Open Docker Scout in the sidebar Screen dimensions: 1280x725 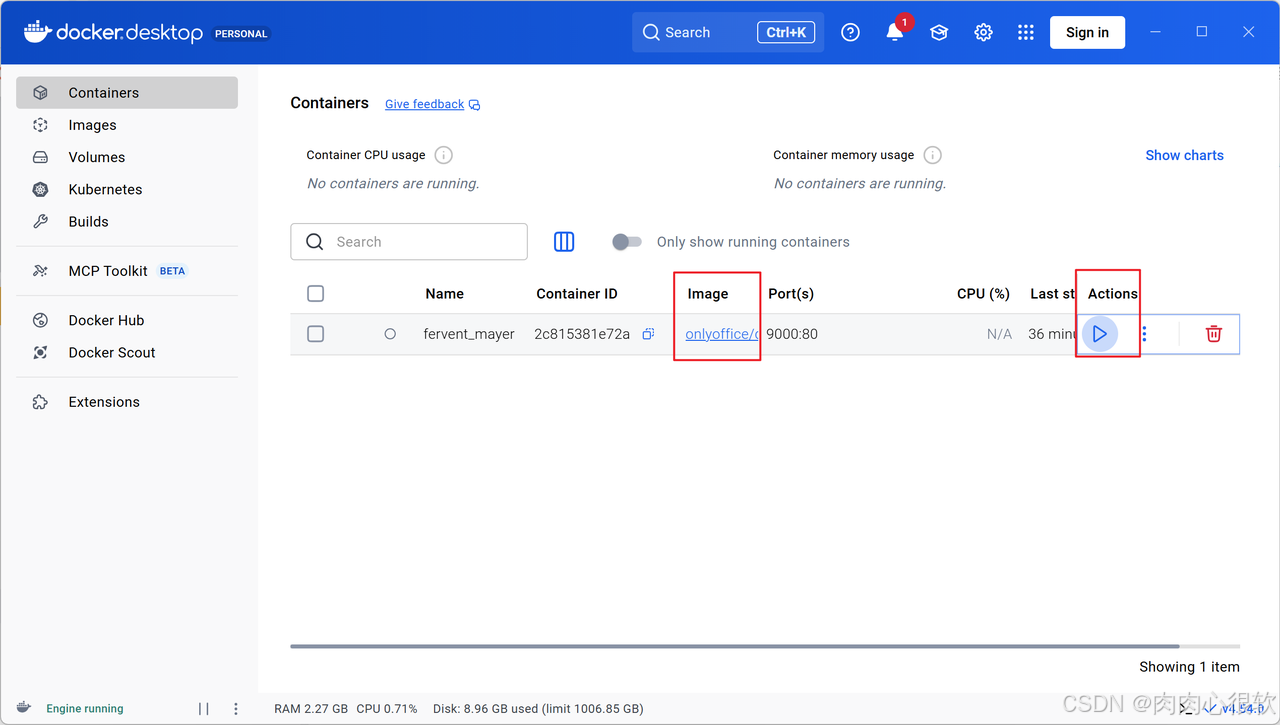[127, 352]
